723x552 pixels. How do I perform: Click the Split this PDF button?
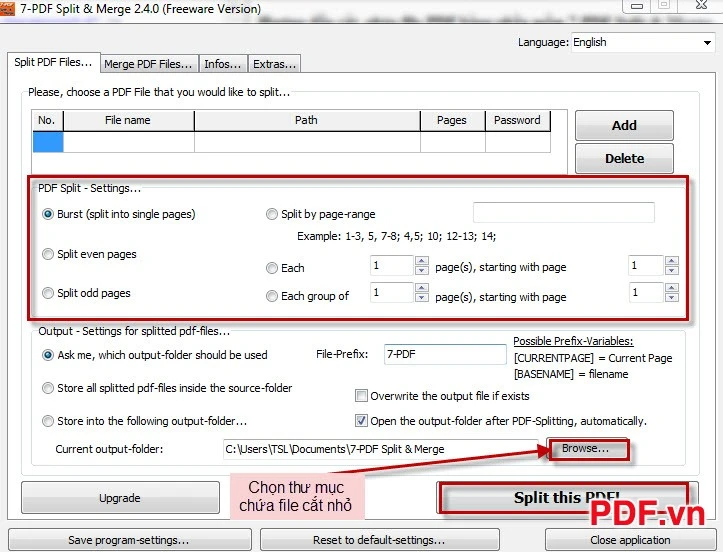(x=565, y=498)
